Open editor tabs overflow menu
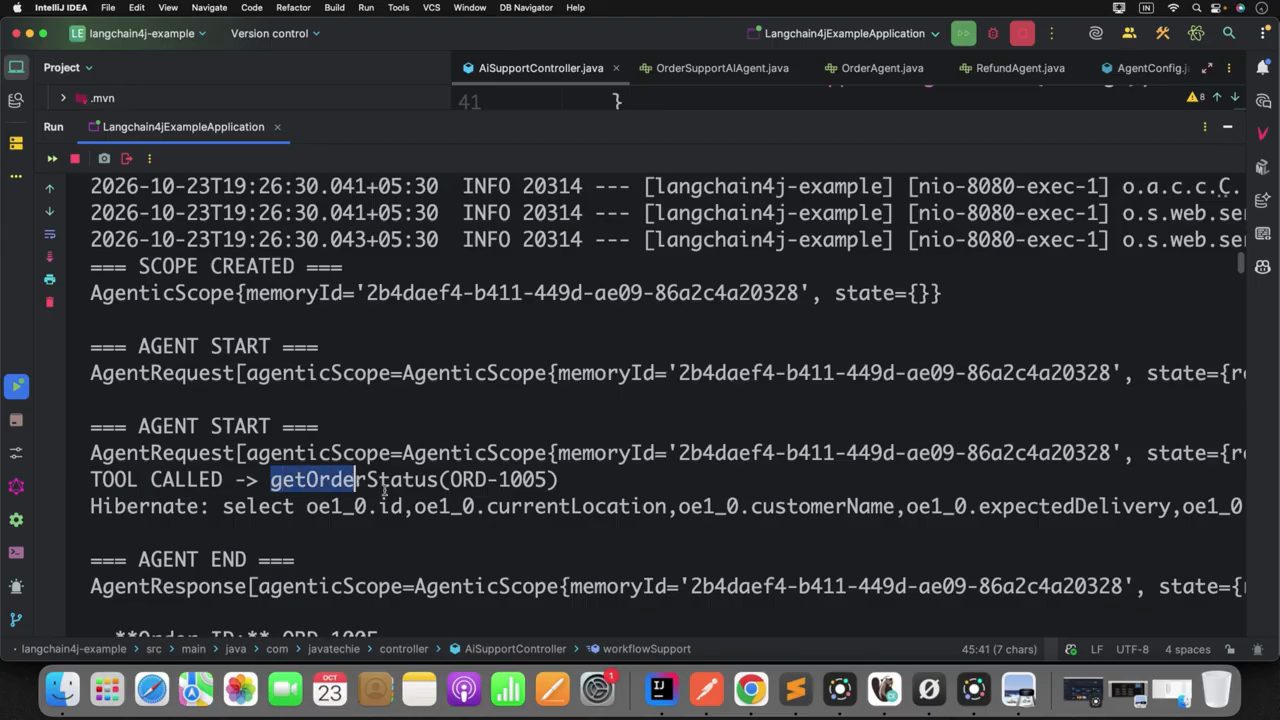 point(1229,68)
